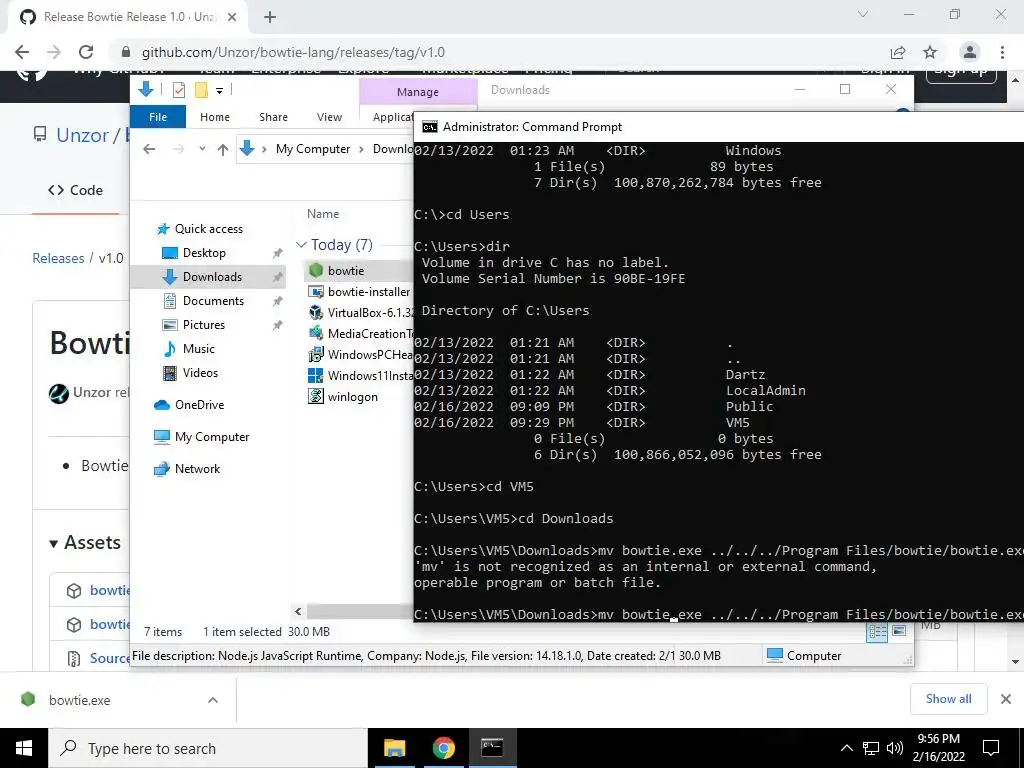Select the VirtualBox-6.1.32 installer file
This screenshot has width=1024, height=768.
360,313
